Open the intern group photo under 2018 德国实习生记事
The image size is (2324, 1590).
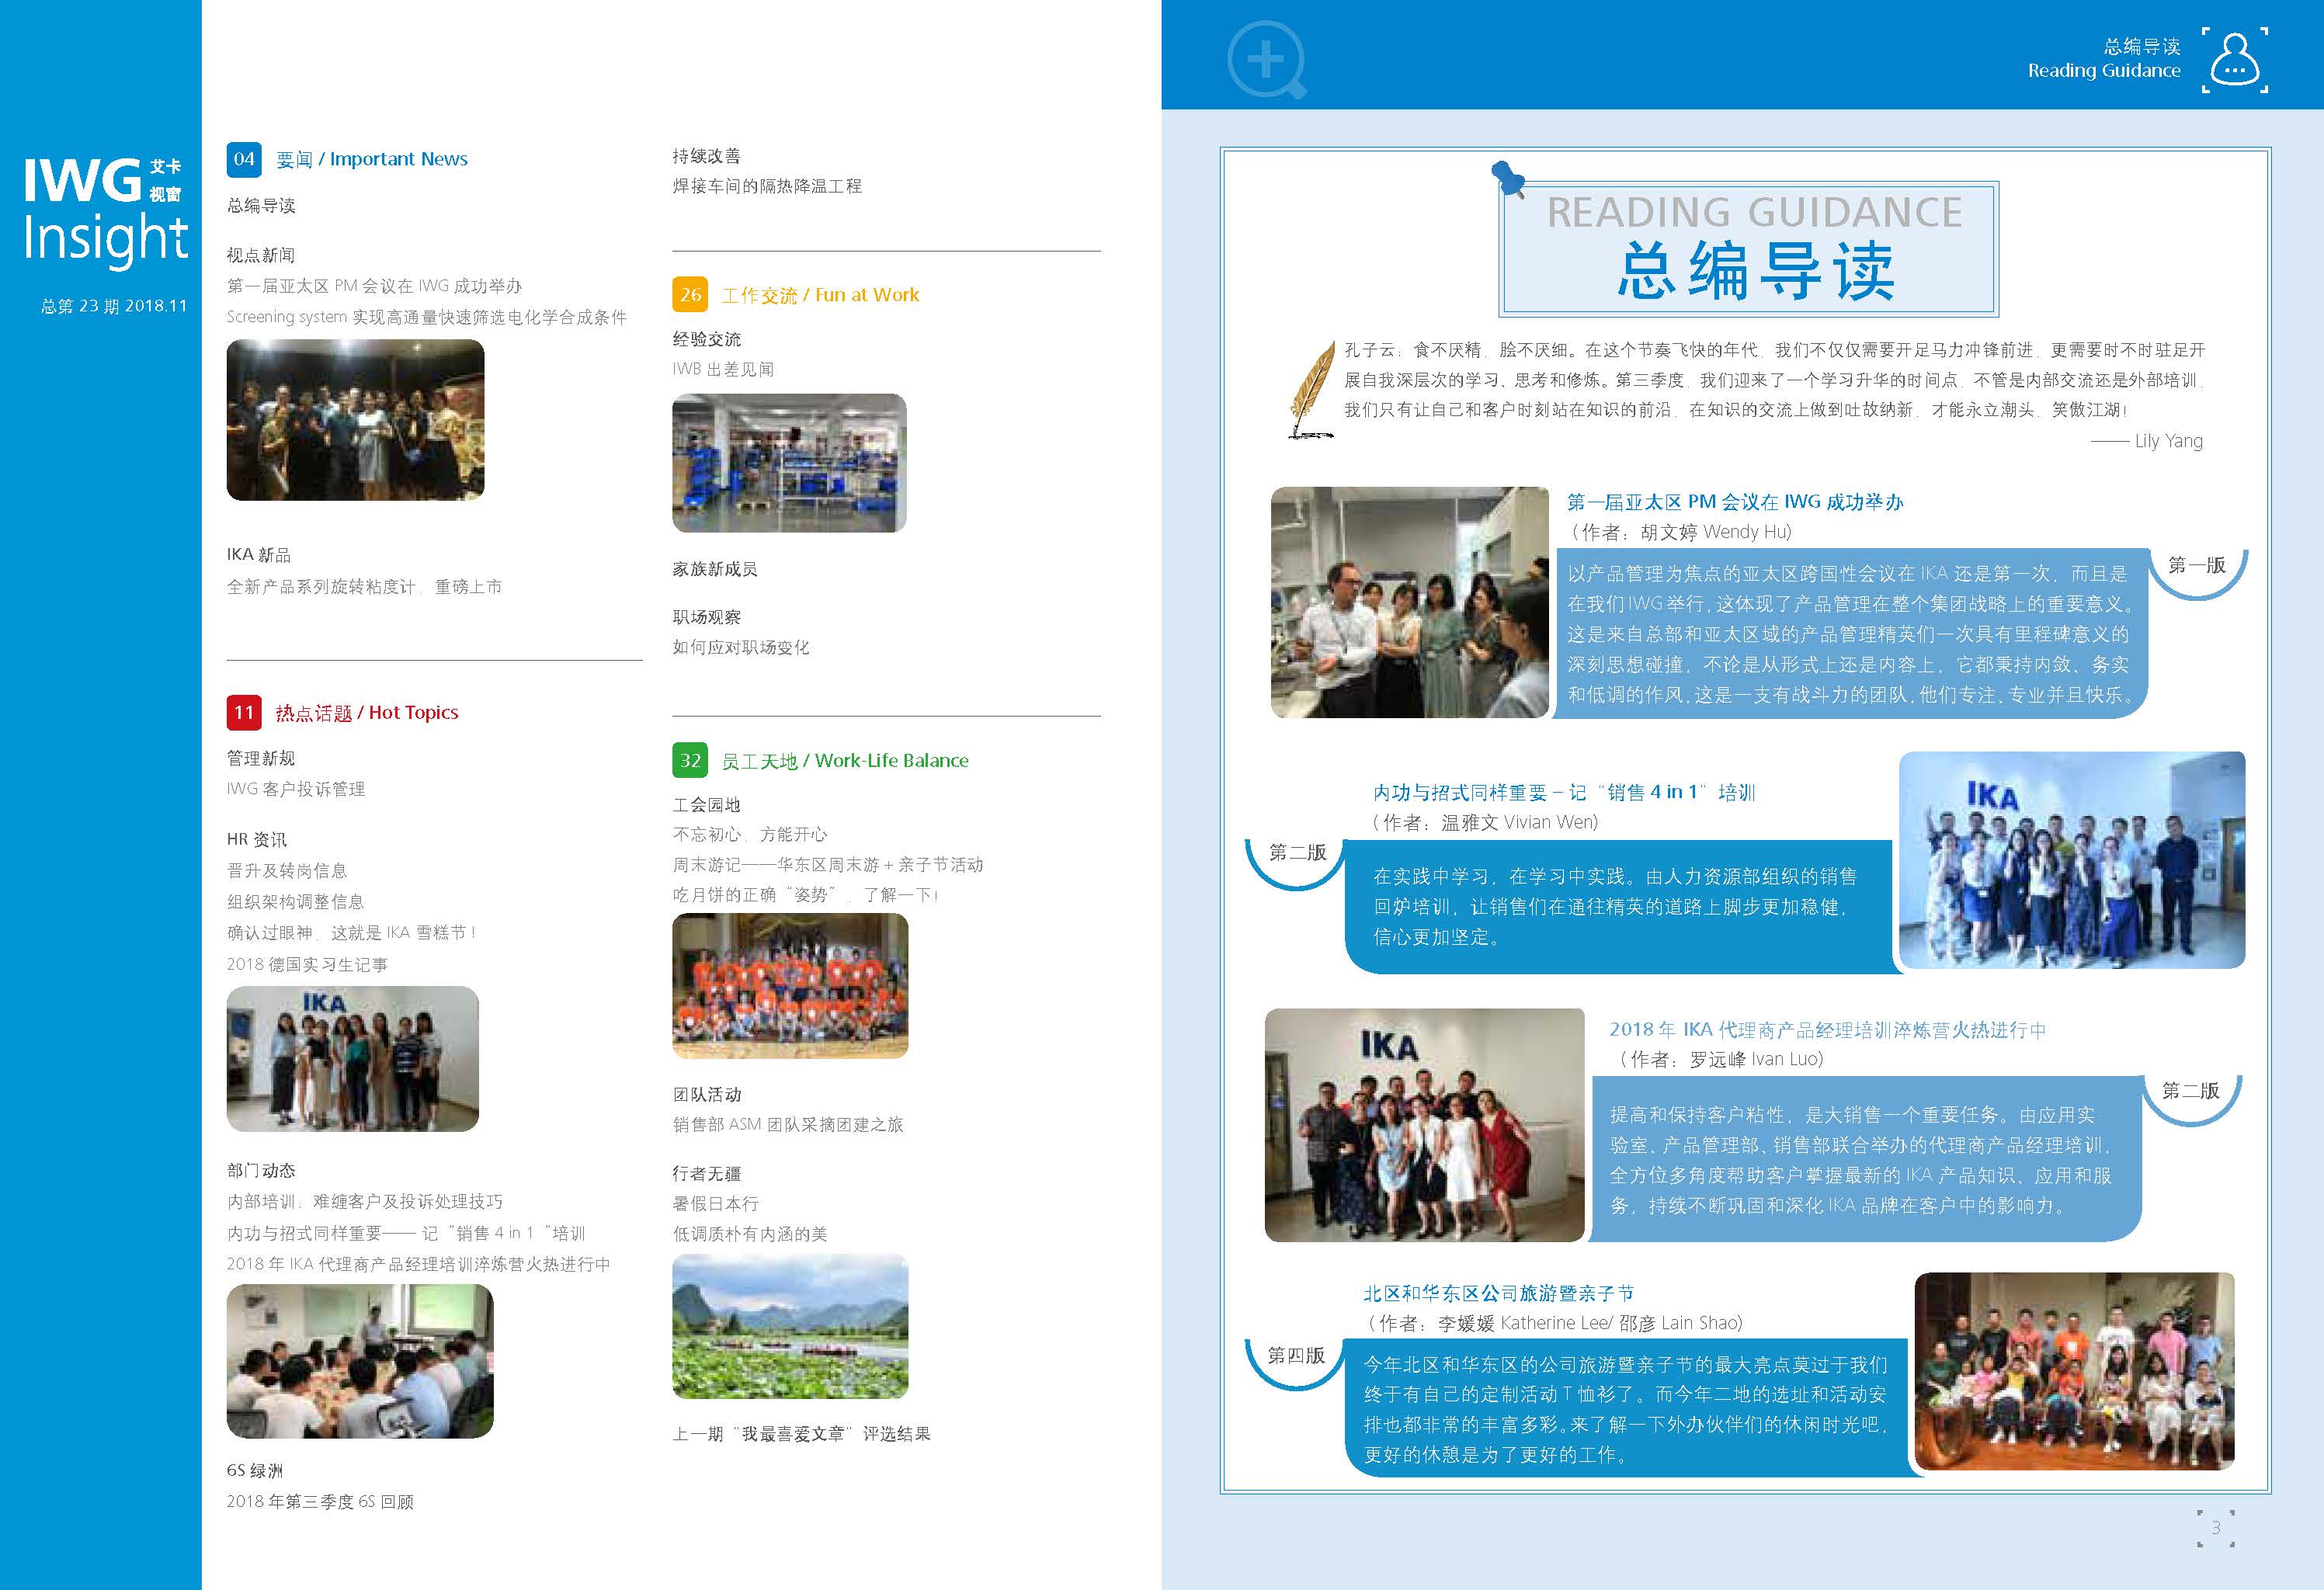(352, 1059)
